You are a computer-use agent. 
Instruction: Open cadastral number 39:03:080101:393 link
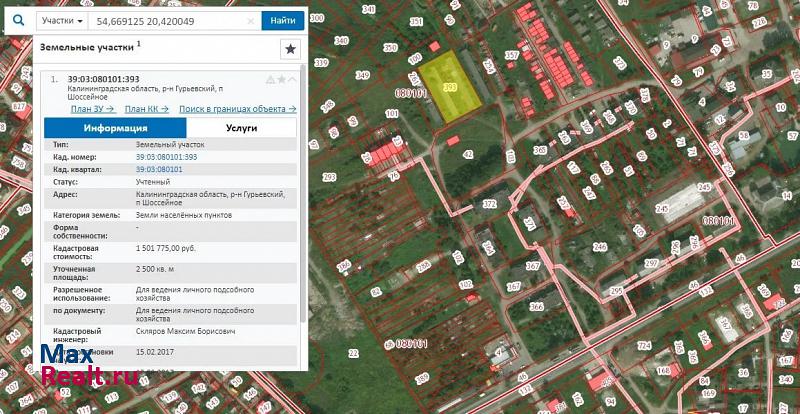(166, 157)
